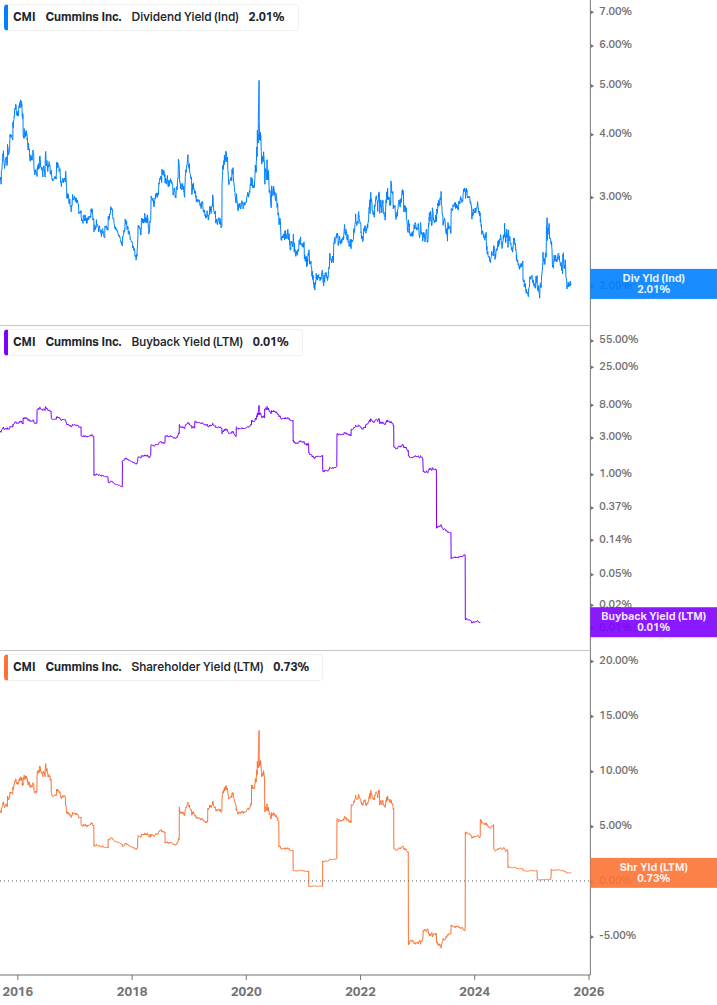The height and width of the screenshot is (1005, 717).
Task: Click the 2.01% value in dividend legend
Action: [267, 17]
